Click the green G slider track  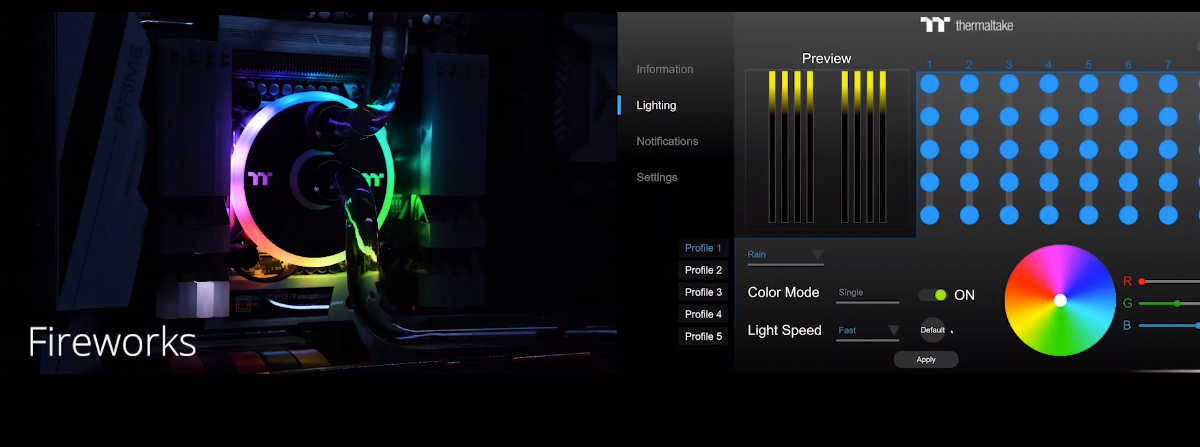click(x=1170, y=303)
